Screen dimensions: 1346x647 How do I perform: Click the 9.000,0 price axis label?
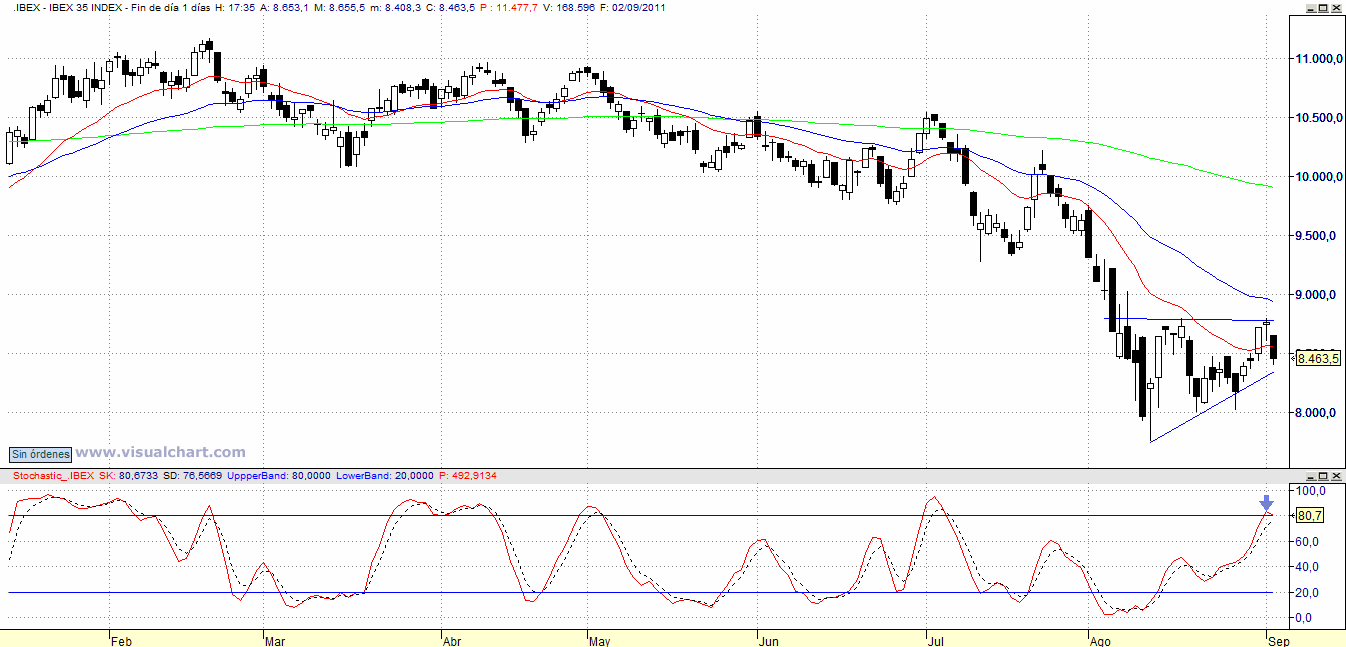coord(1318,295)
